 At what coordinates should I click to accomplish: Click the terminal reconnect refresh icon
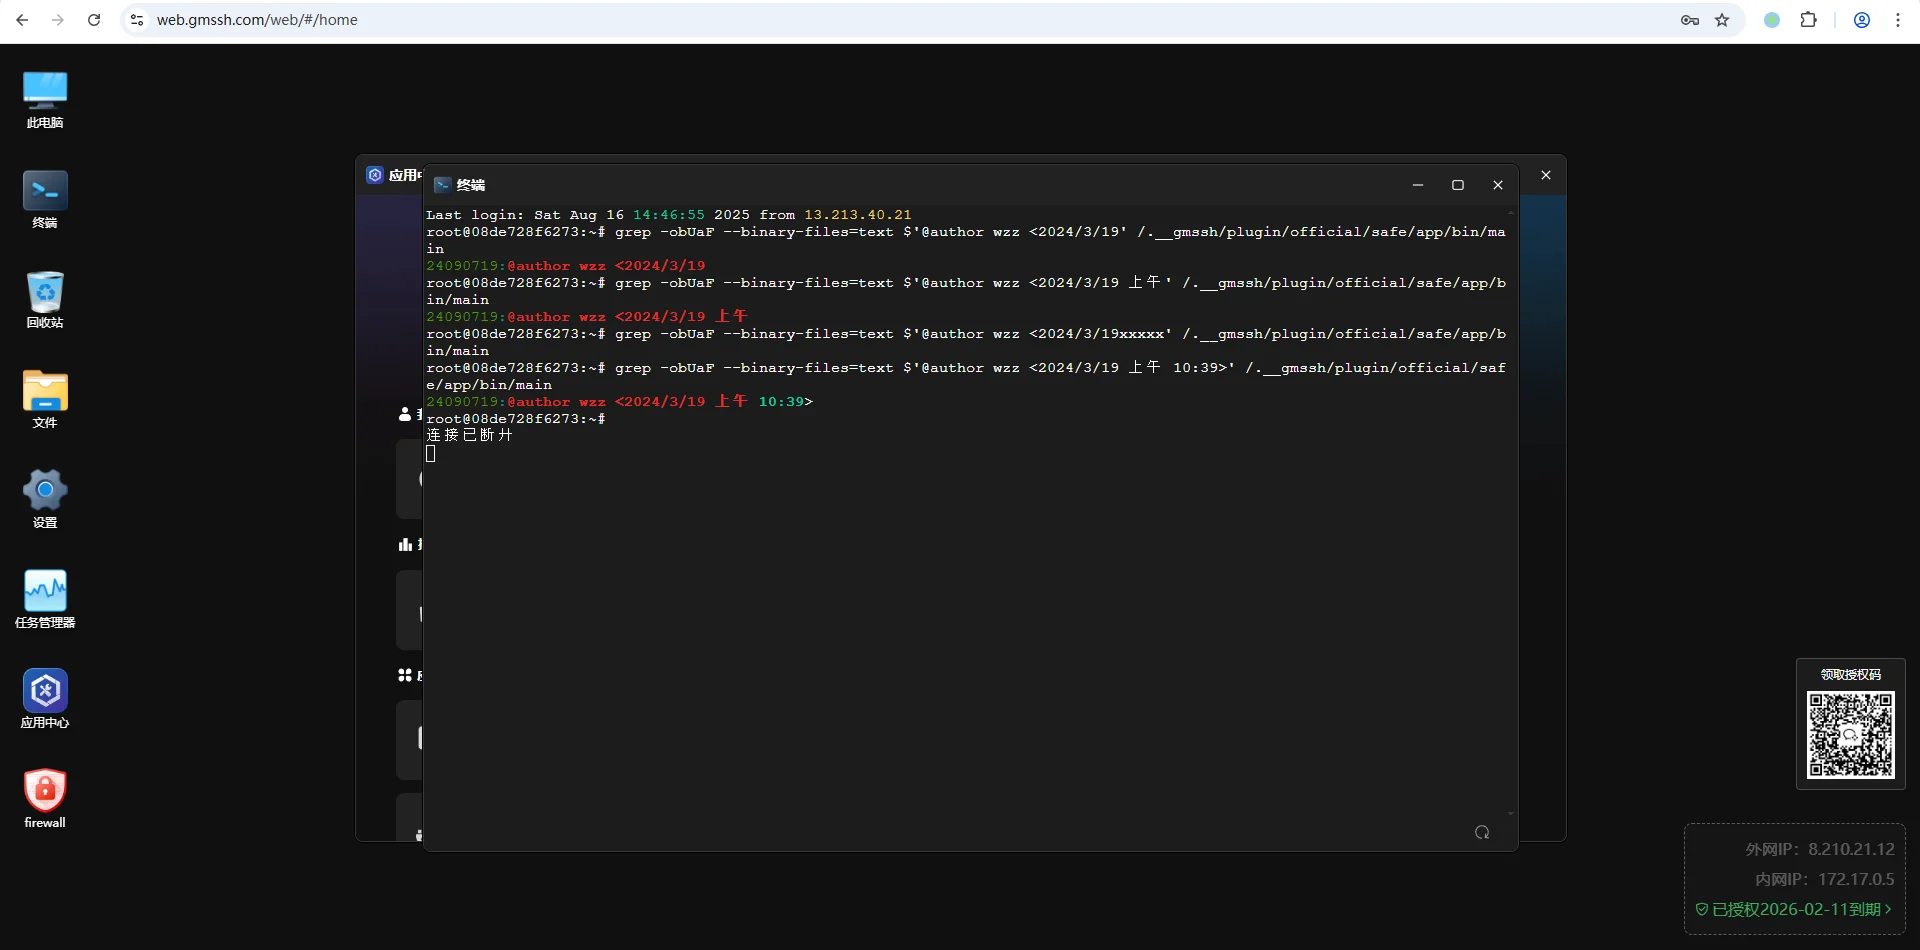pos(1482,832)
